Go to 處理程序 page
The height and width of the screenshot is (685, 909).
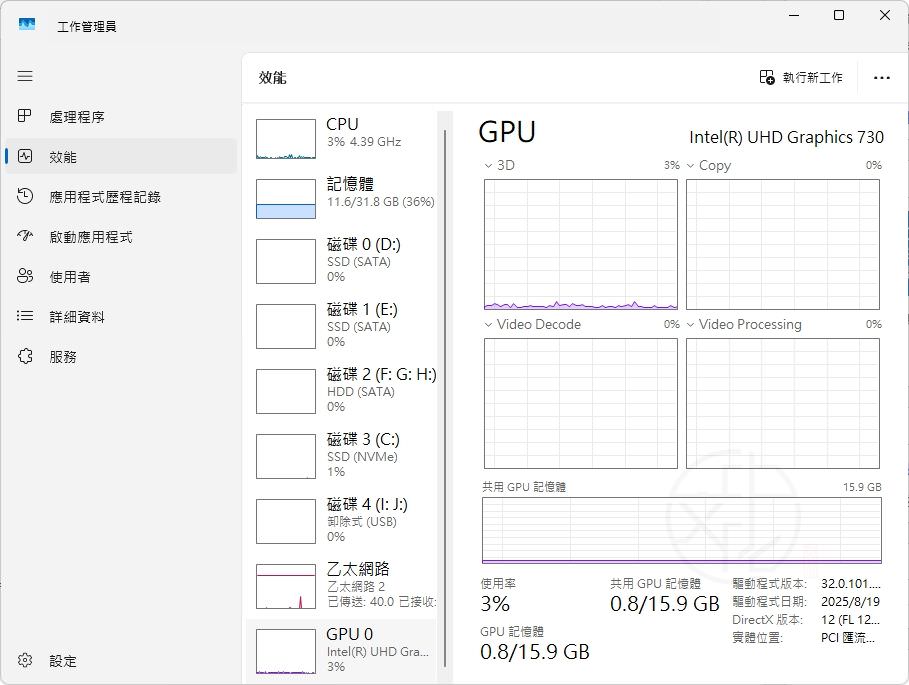121,116
